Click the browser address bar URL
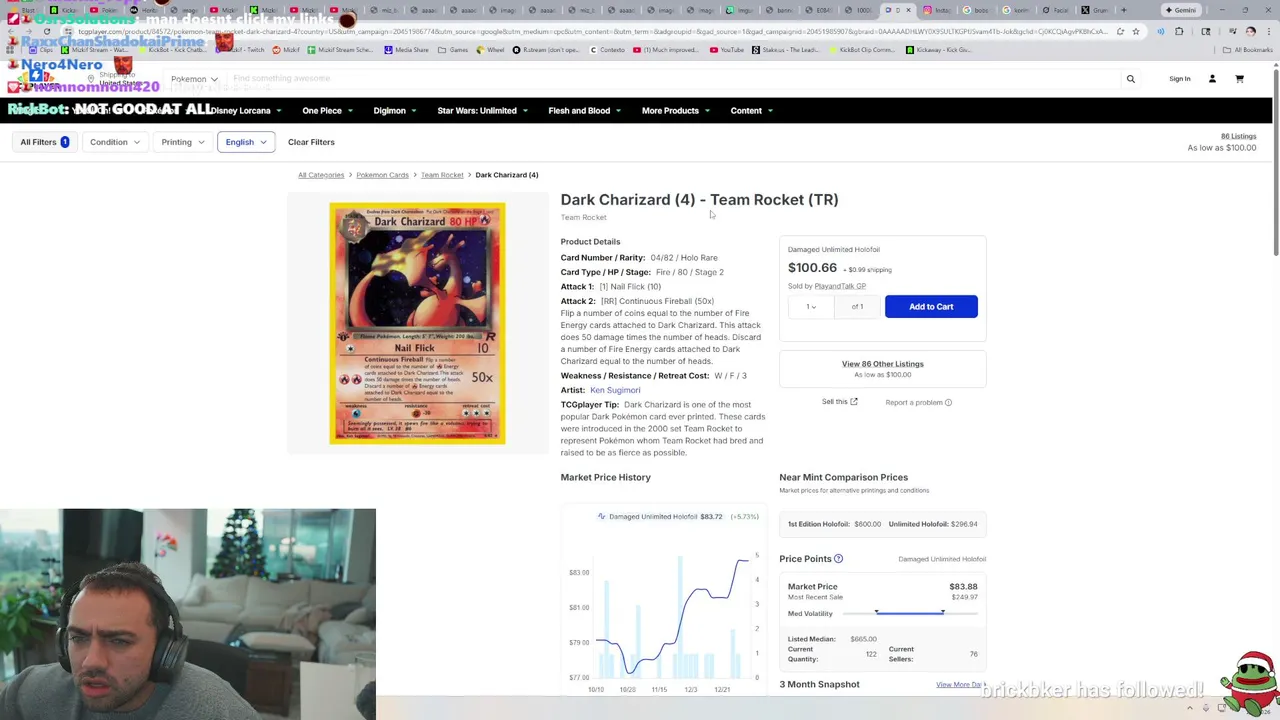1280x720 pixels. point(592,31)
